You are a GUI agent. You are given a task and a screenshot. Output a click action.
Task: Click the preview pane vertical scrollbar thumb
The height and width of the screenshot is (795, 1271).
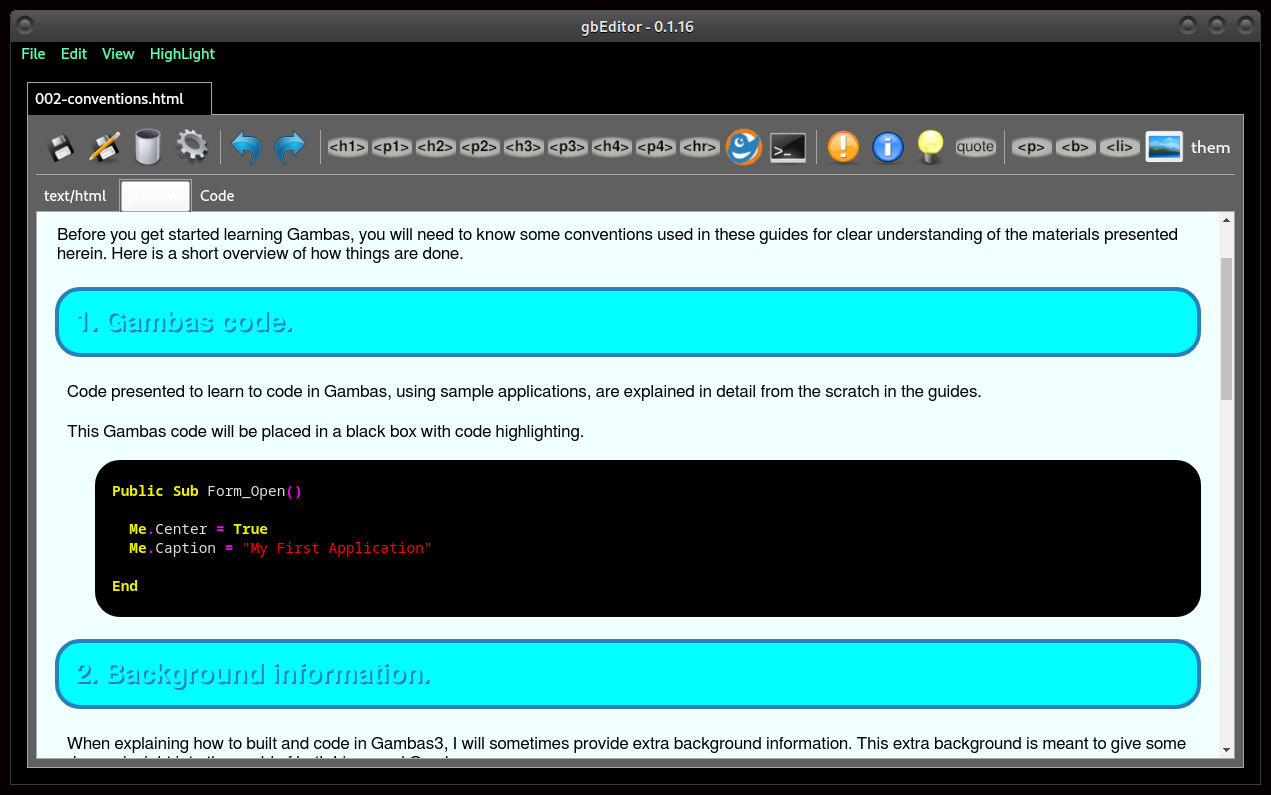click(1226, 328)
